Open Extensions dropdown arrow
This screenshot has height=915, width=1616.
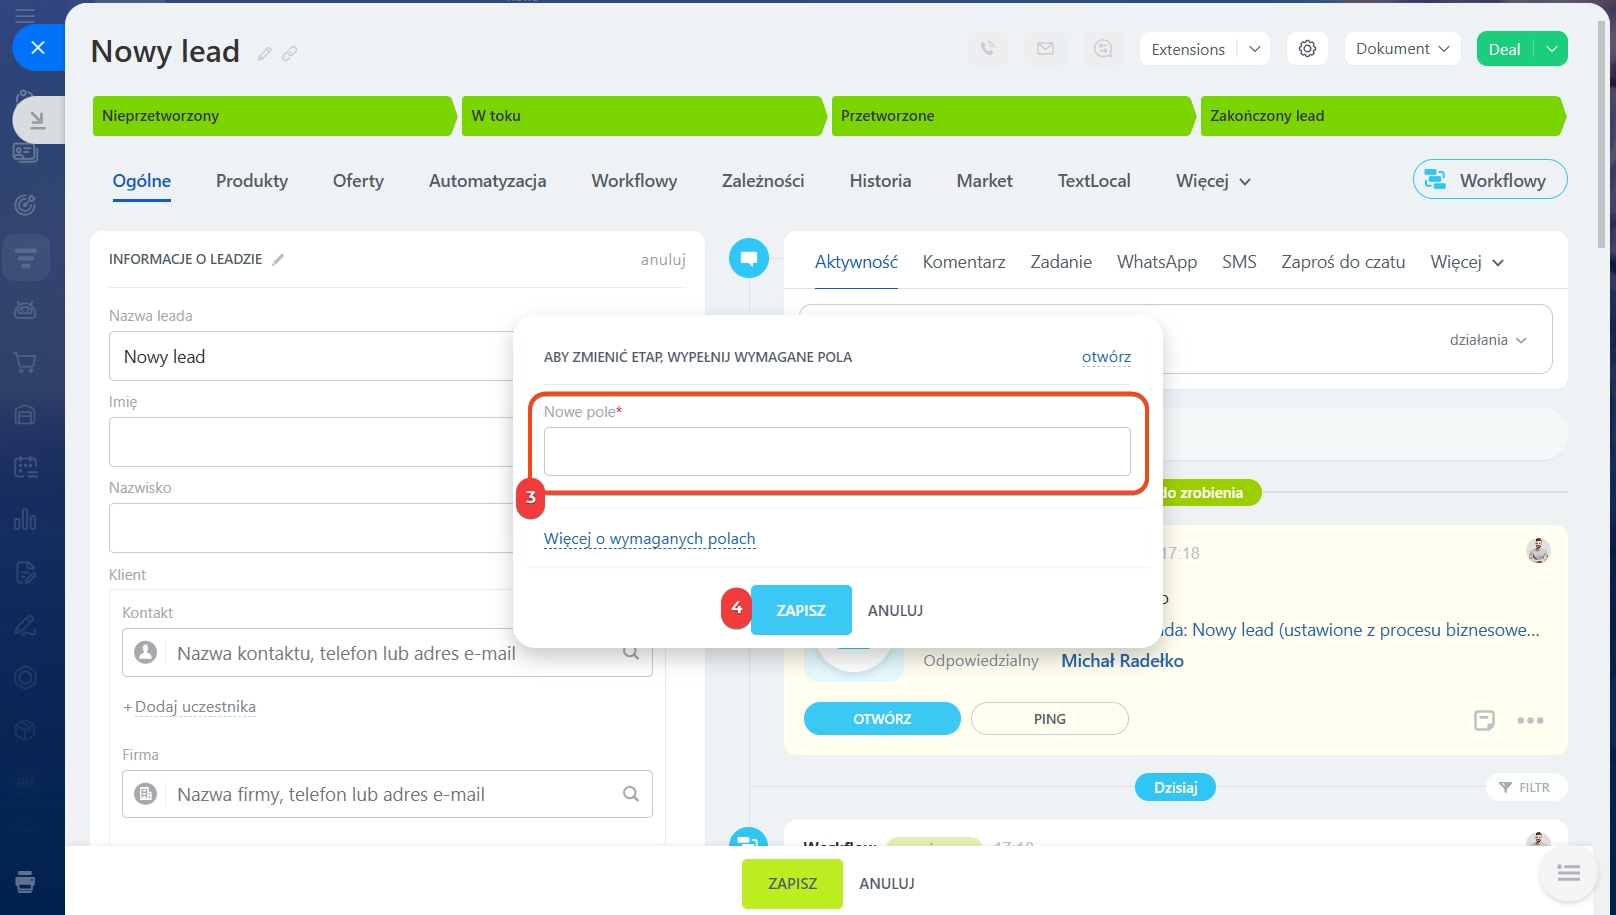[x=1254, y=49]
